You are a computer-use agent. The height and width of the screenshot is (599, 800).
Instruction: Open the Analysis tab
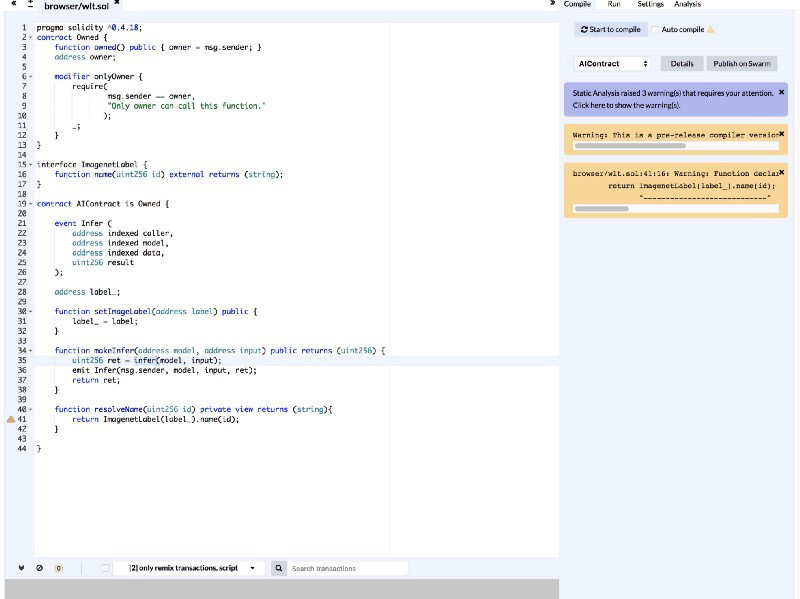687,4
